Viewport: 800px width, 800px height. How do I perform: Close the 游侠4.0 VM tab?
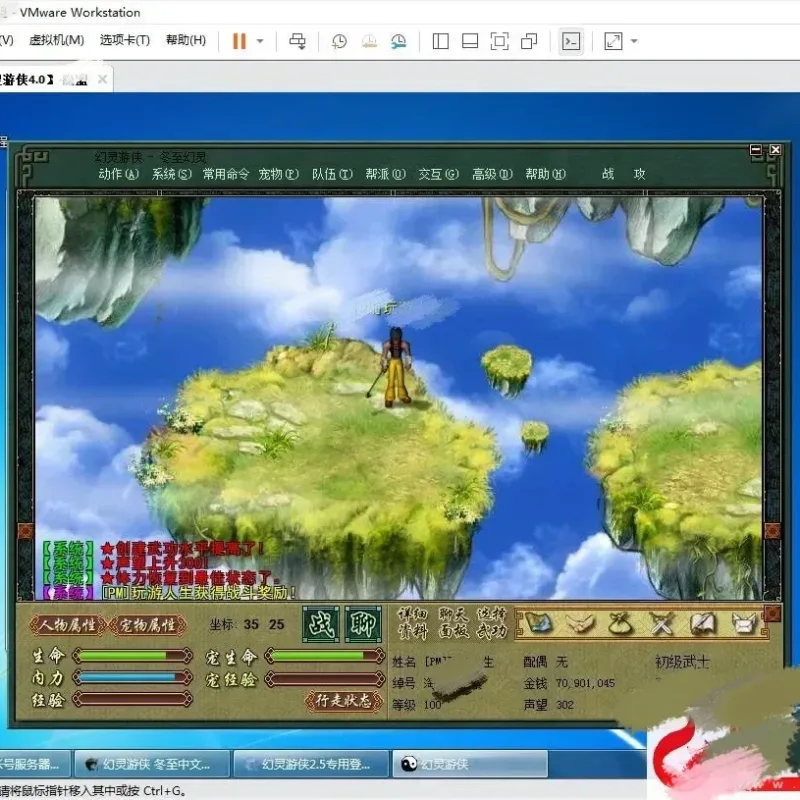point(102,79)
